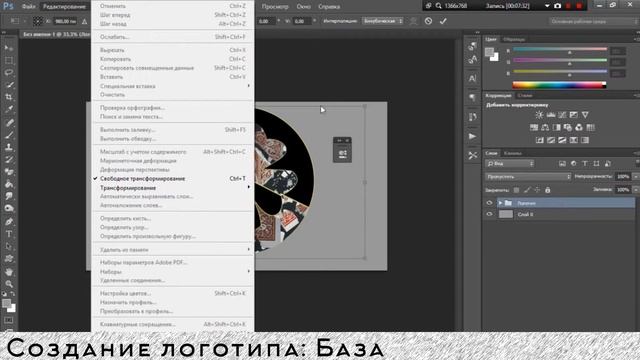The width and height of the screenshot is (640, 360).
Task: Hide the folder group layer via eye
Action: 489,203
